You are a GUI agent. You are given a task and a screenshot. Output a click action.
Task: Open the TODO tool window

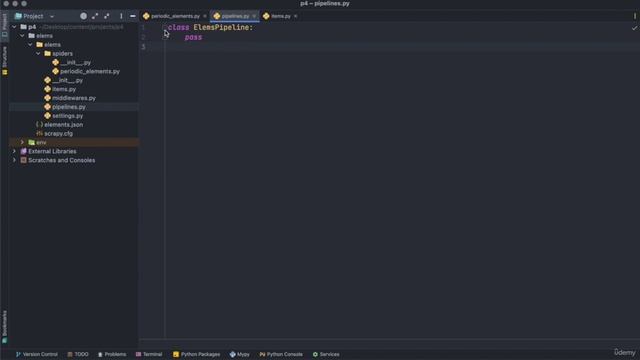[78, 354]
